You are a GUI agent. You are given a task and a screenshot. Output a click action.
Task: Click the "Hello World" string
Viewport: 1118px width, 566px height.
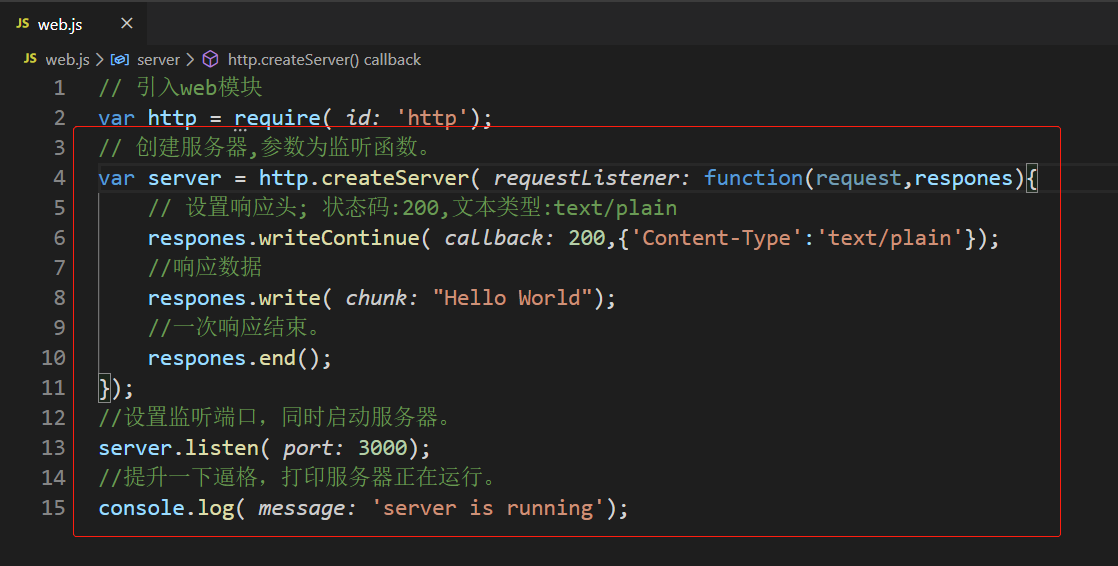513,297
